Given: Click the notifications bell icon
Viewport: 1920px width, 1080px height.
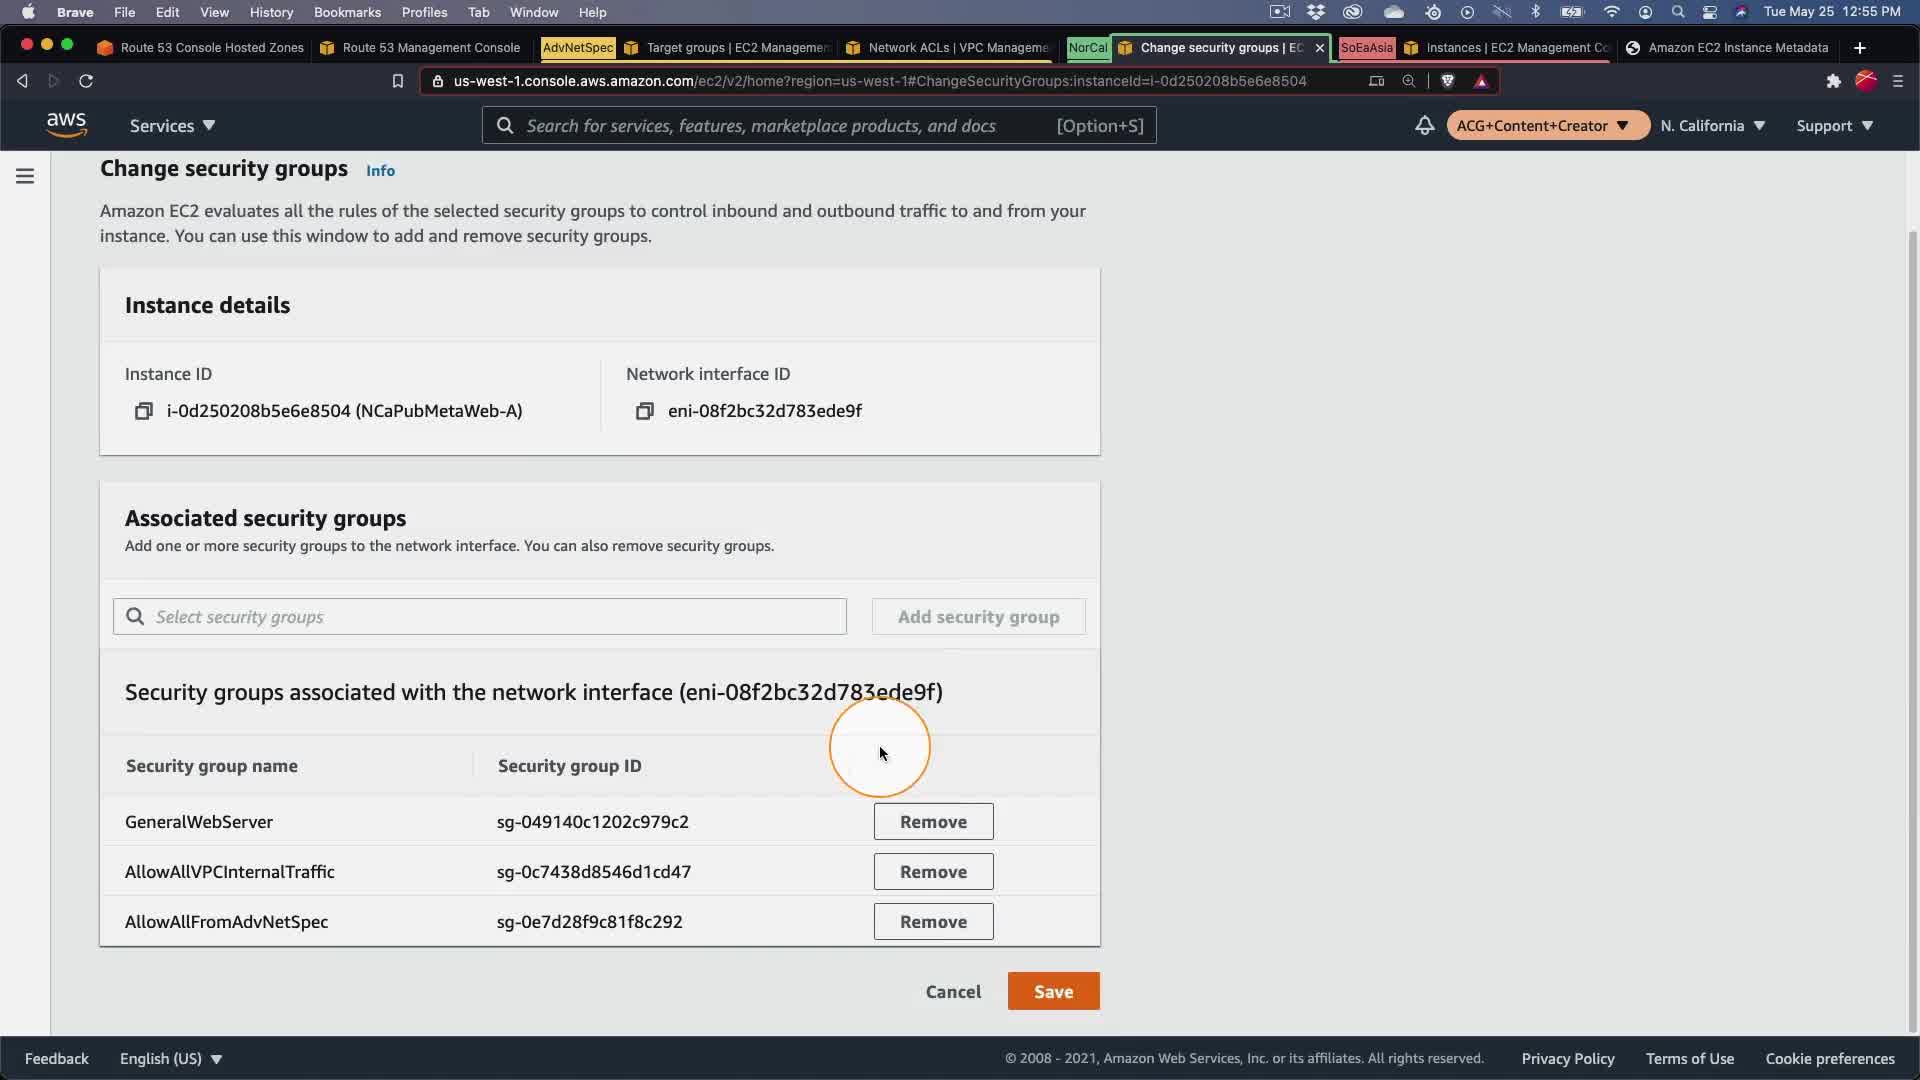Looking at the screenshot, I should 1424,126.
